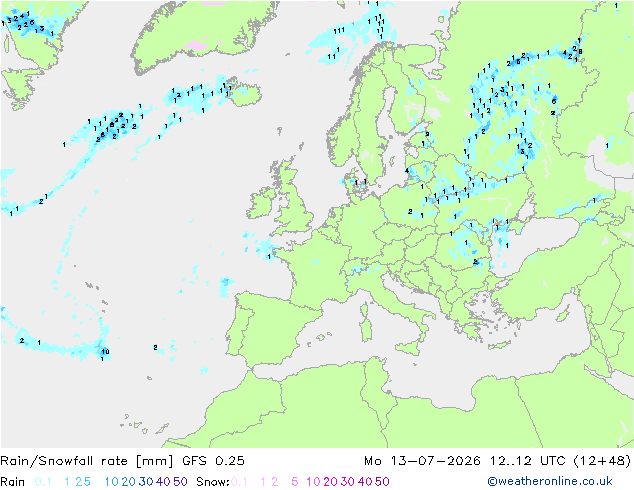Pick the Snow legend 0.1 color value

point(239,482)
